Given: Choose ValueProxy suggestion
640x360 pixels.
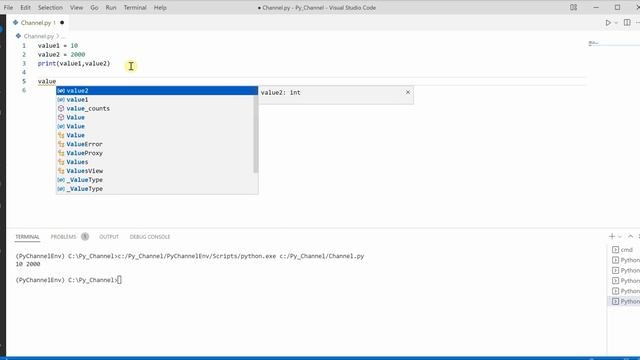Looking at the screenshot, I should coord(155,153).
